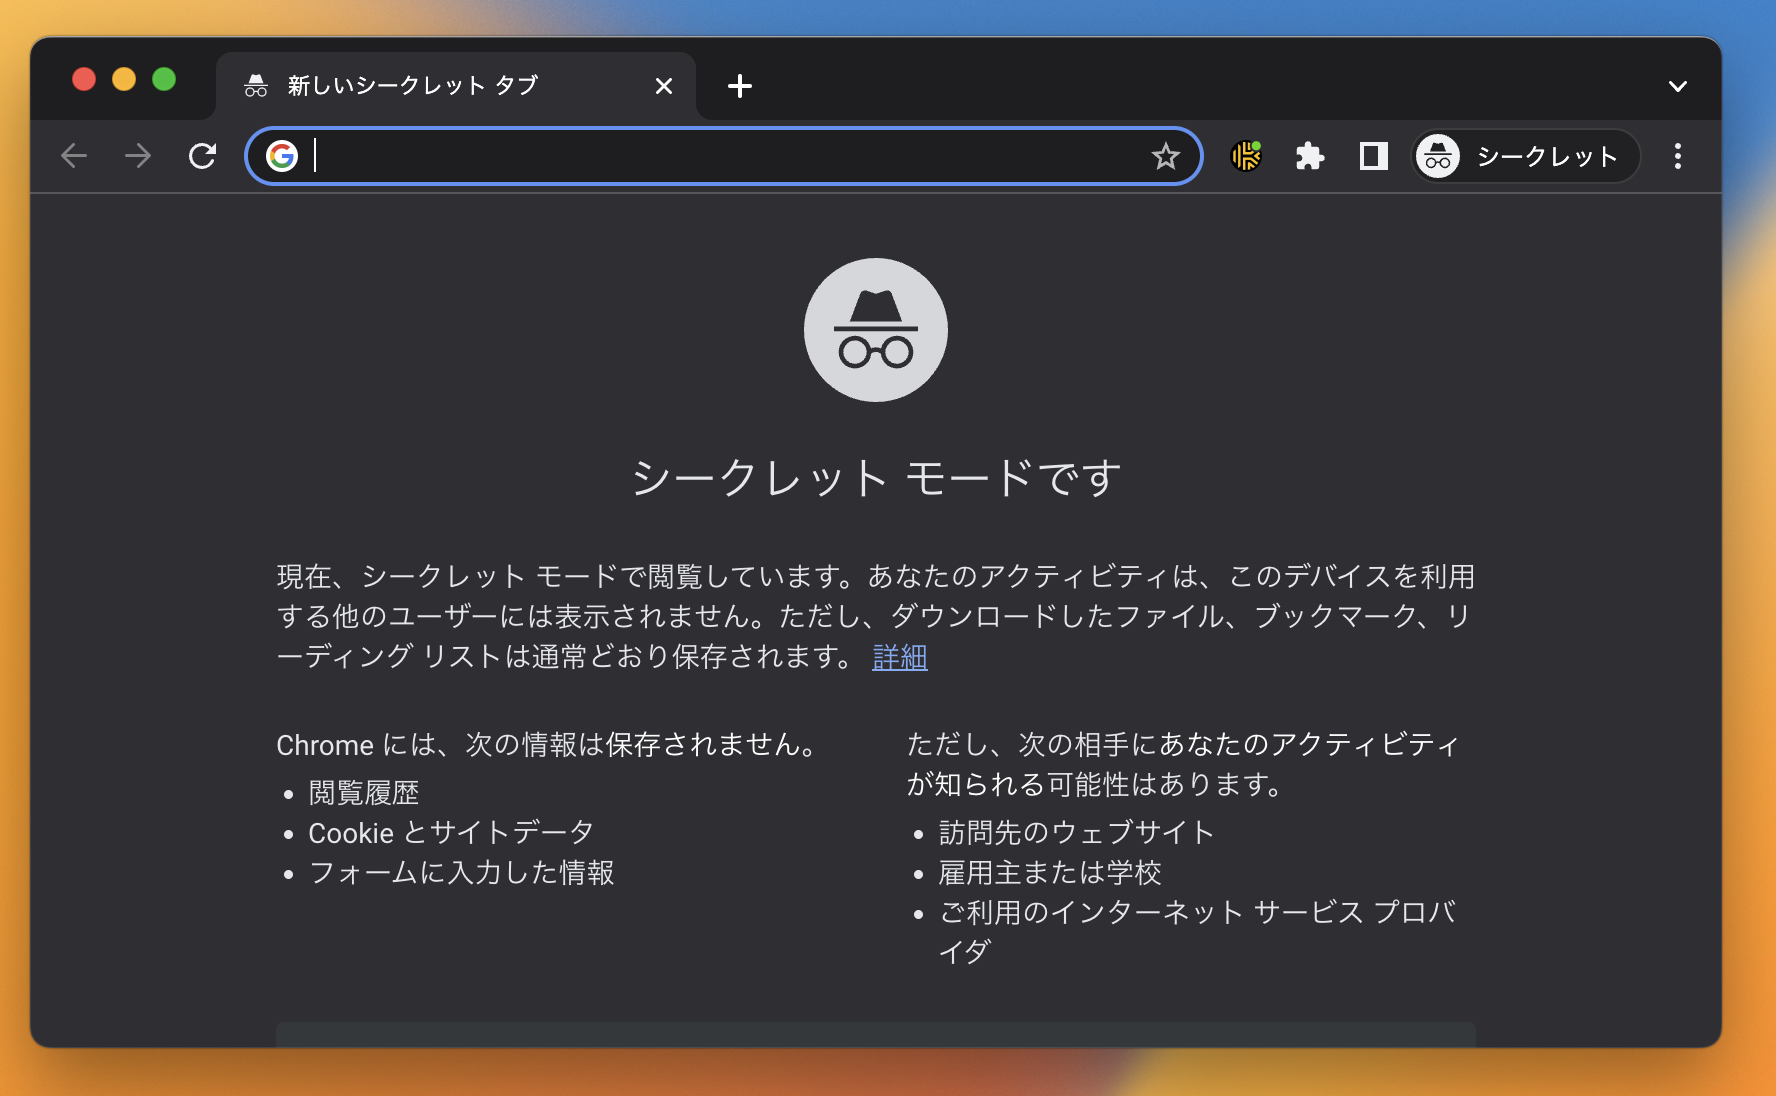Expand the tab search chevron

click(1677, 86)
